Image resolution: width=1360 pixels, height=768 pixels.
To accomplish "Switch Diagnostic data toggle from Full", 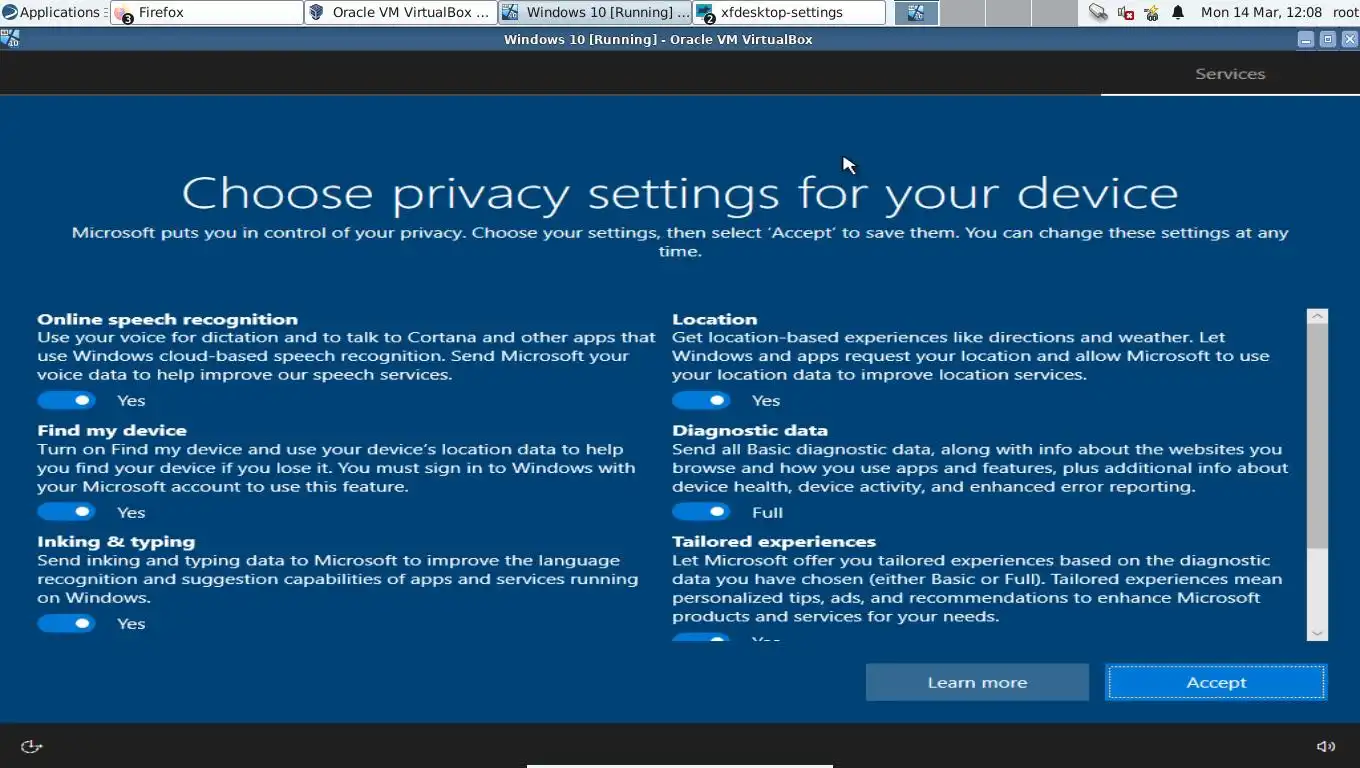I will [x=701, y=511].
